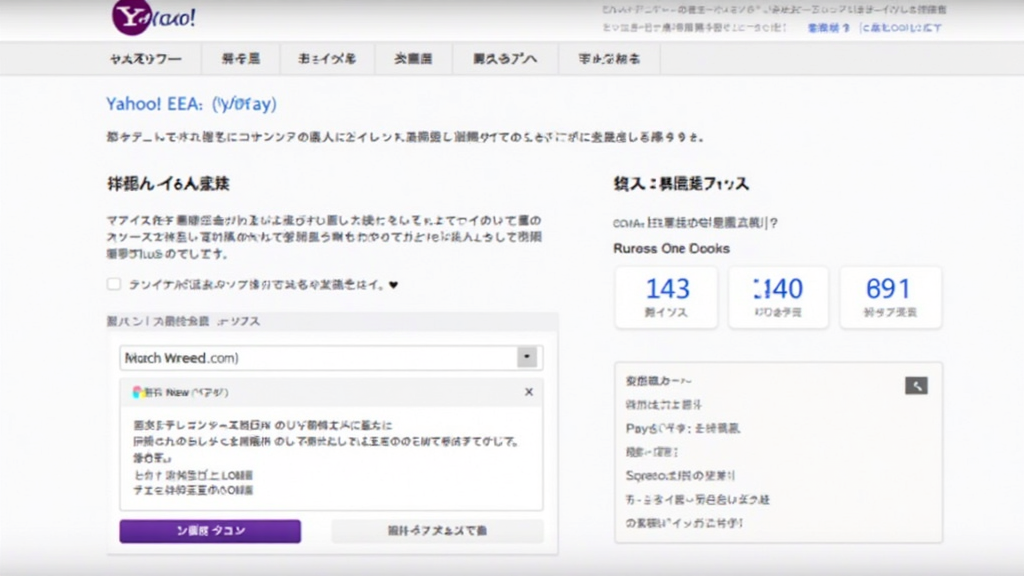Viewport: 1024px width, 576px height.
Task: Click the dark wrench icon in the right panel
Action: 916,385
